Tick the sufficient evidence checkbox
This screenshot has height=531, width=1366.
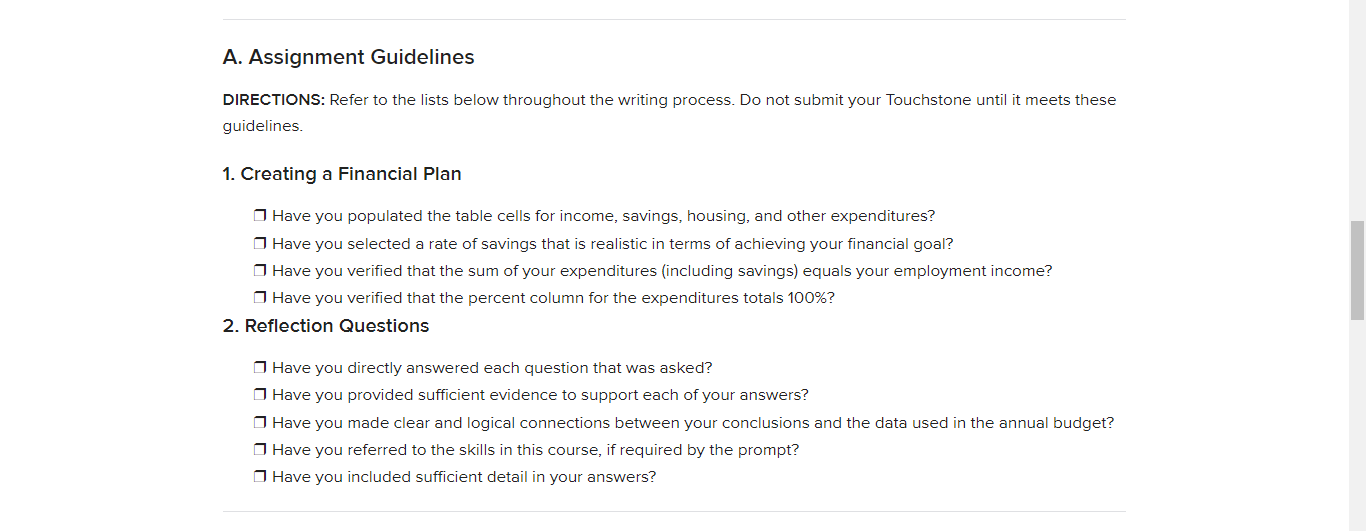tap(260, 395)
